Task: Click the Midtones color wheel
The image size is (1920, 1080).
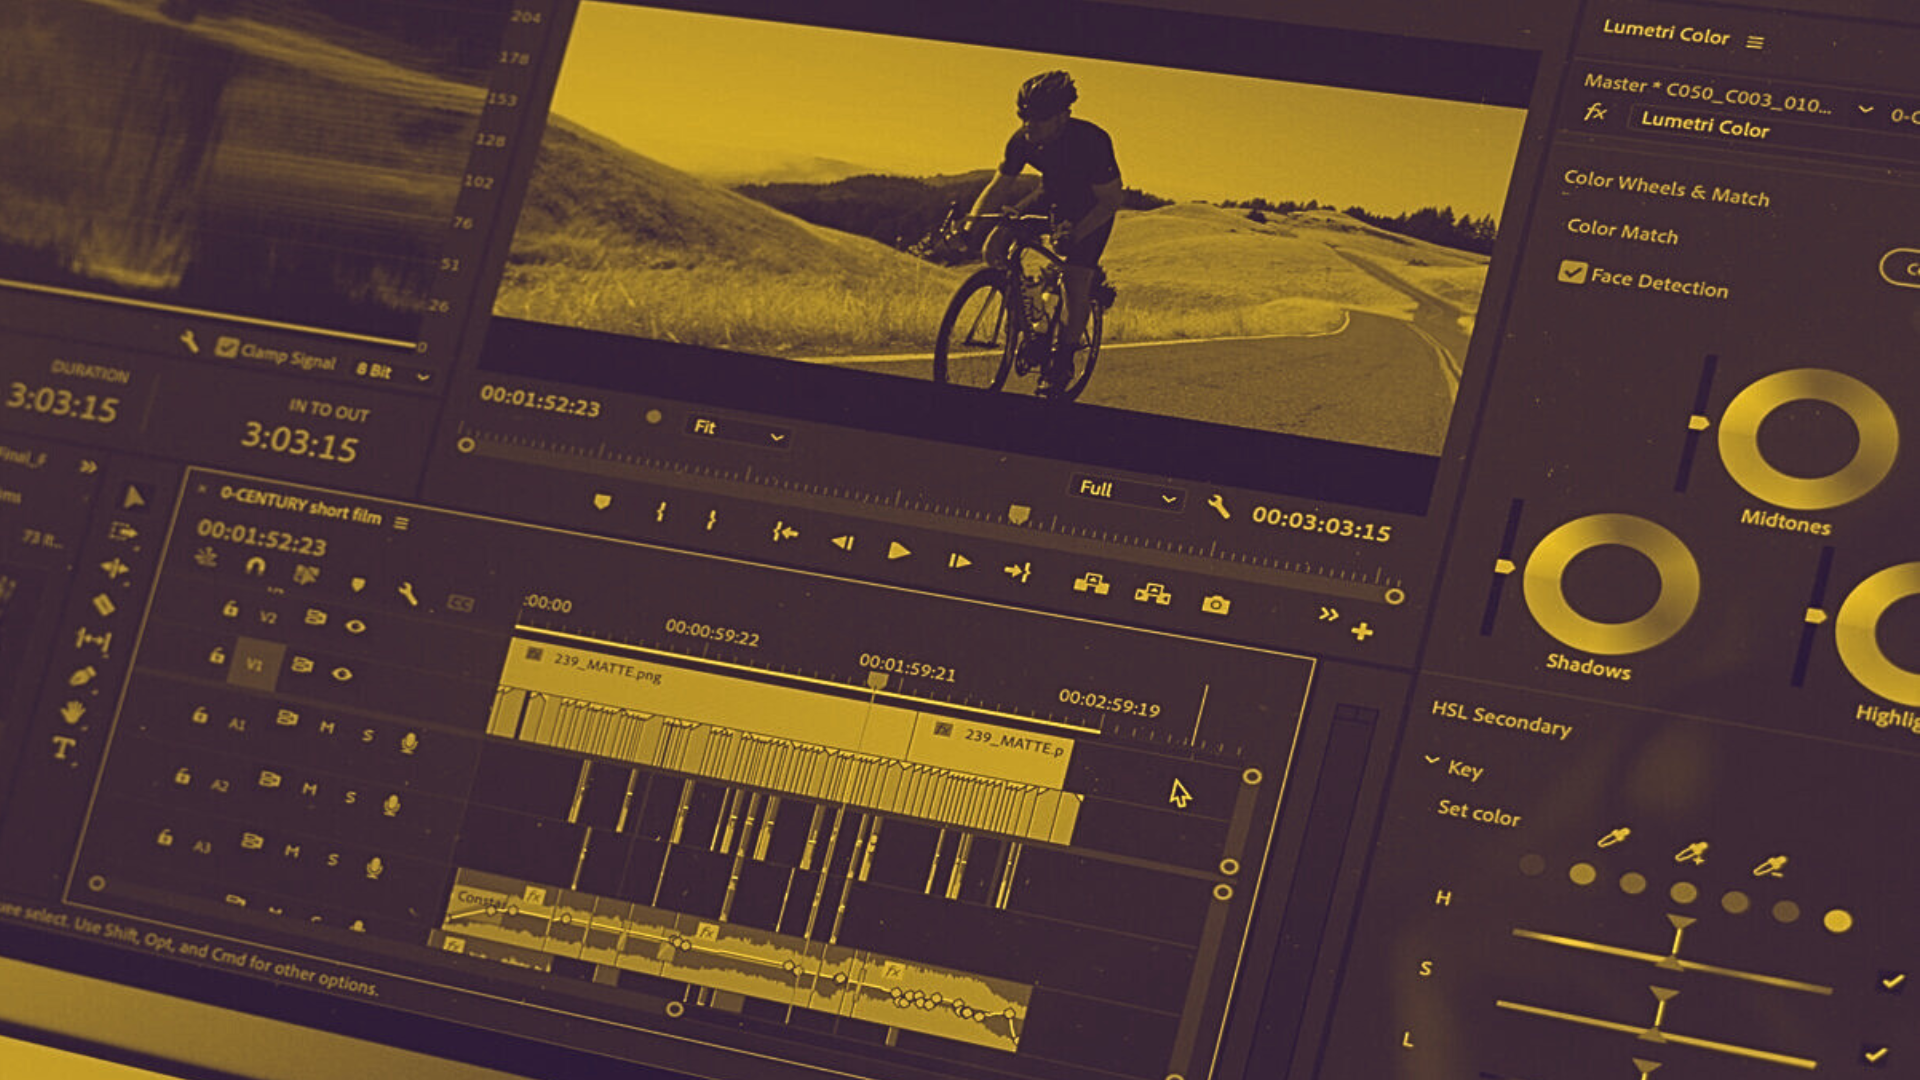Action: [1807, 439]
